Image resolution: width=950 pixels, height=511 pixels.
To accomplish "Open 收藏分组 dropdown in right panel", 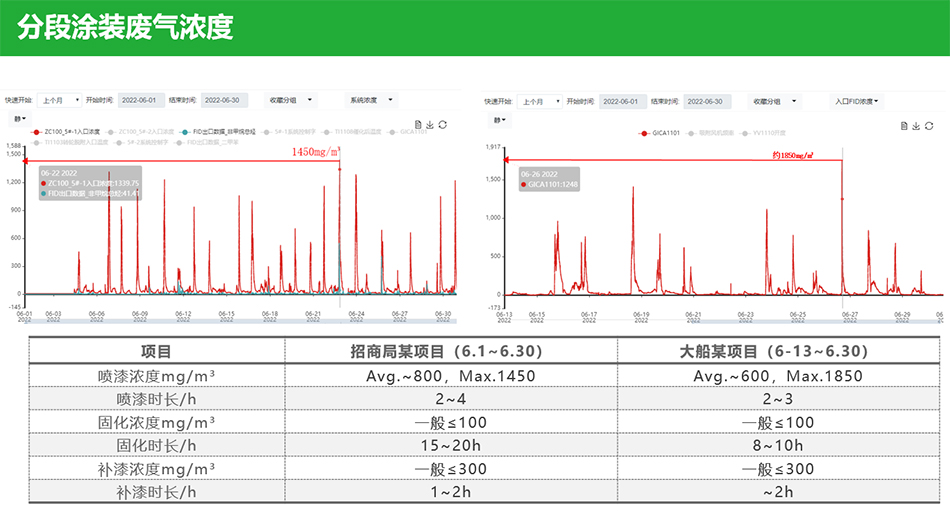I will point(775,101).
